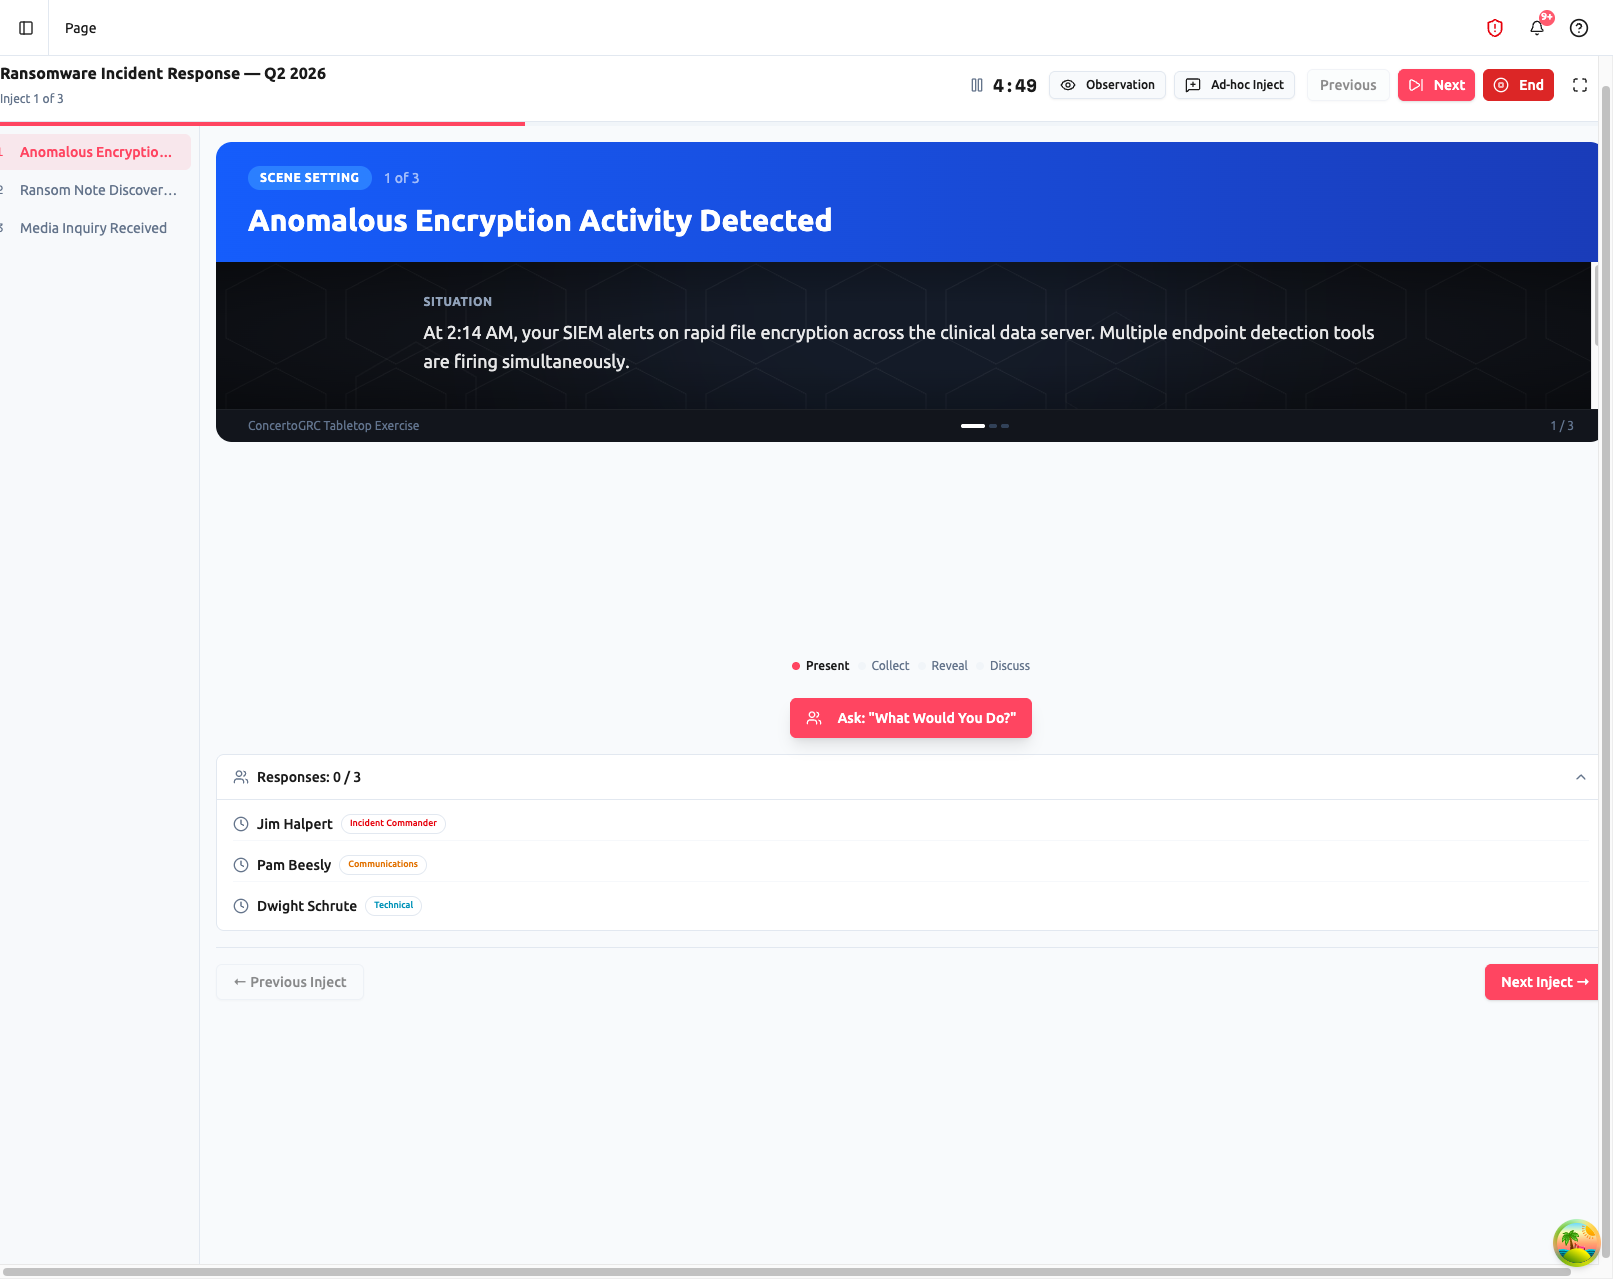This screenshot has width=1613, height=1279.
Task: Click the island avatar icon
Action: (1577, 1243)
